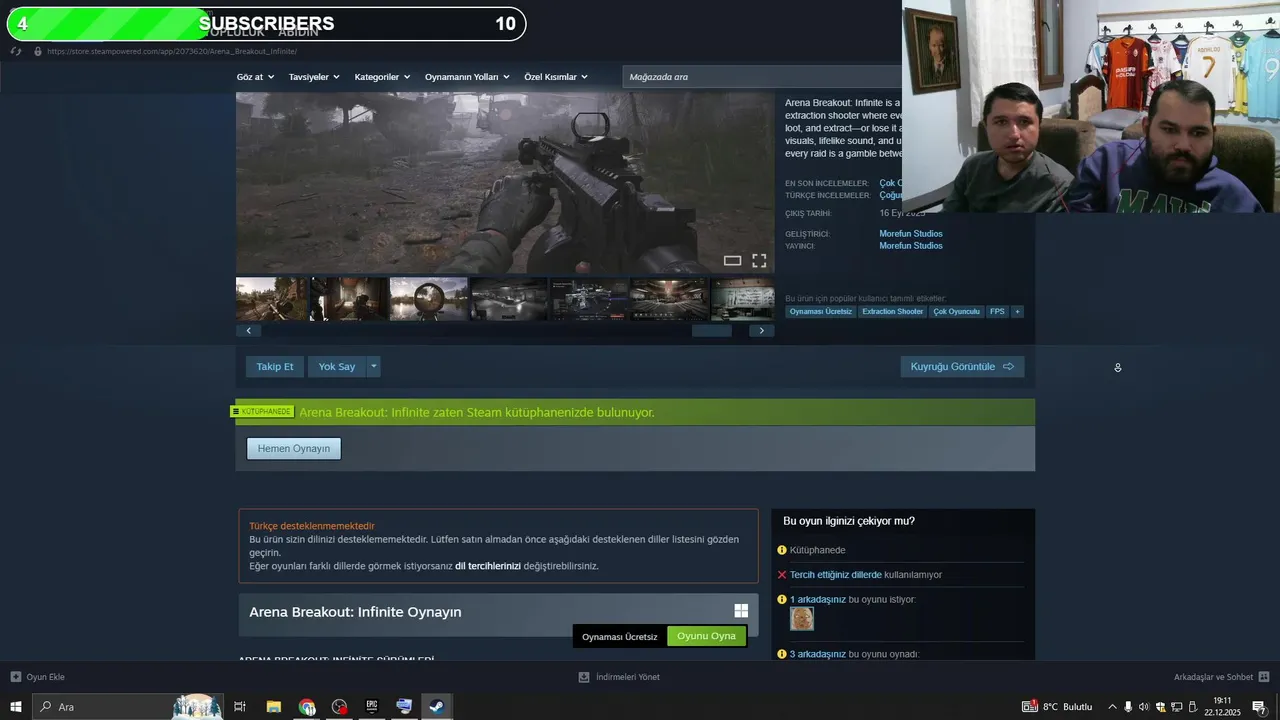Select the first forest screenshot thumbnail
The height and width of the screenshot is (720, 1280).
pyautogui.click(x=272, y=299)
